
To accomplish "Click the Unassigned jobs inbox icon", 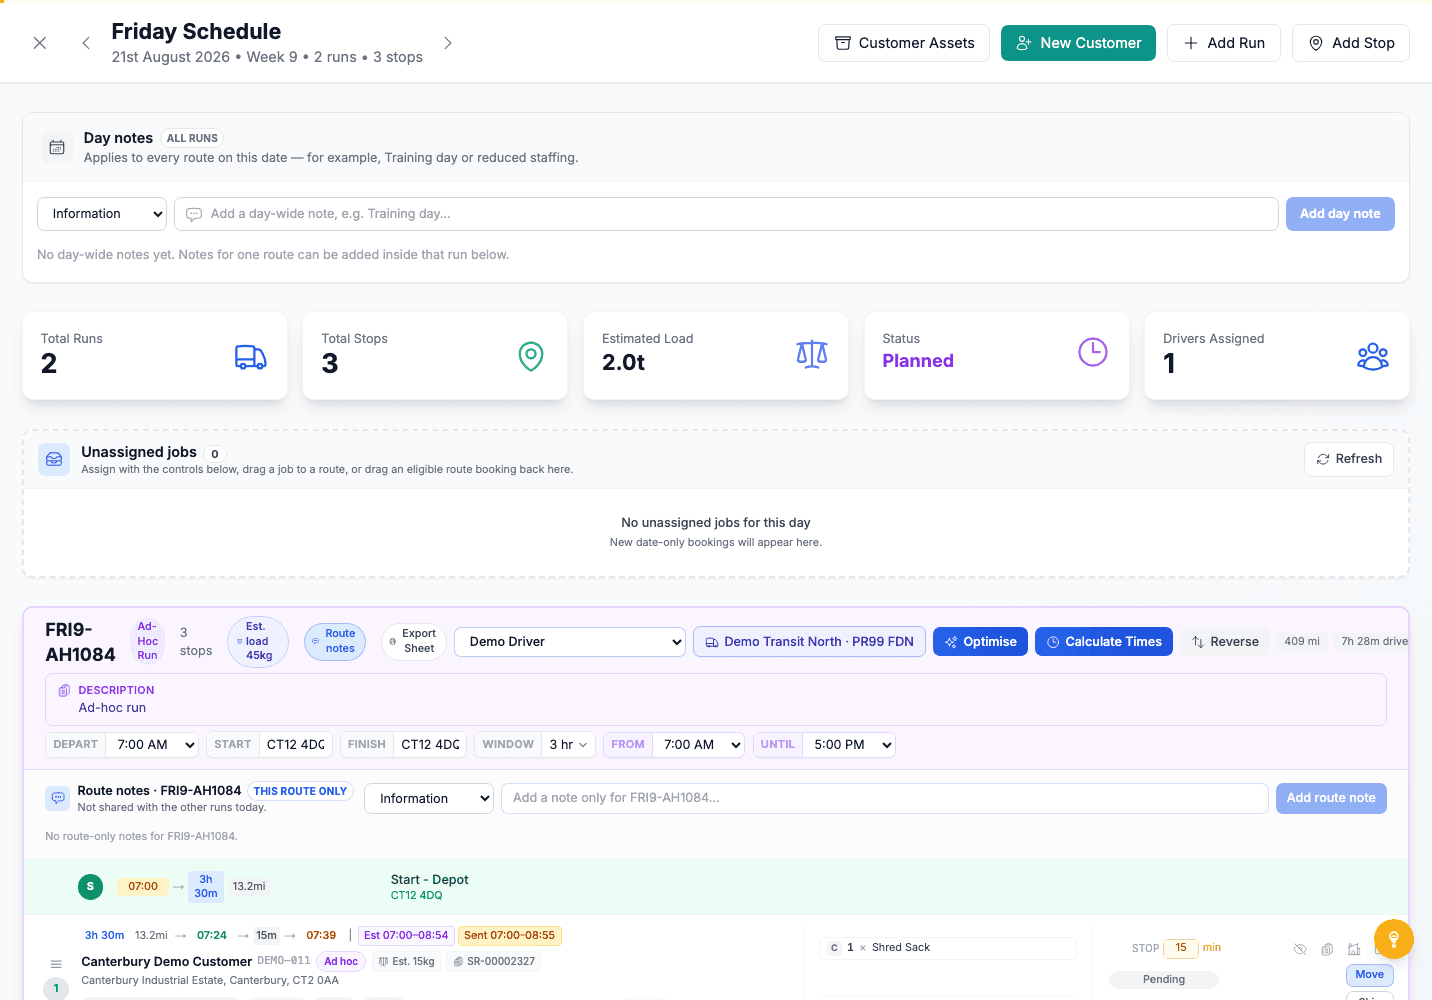I will coord(54,459).
